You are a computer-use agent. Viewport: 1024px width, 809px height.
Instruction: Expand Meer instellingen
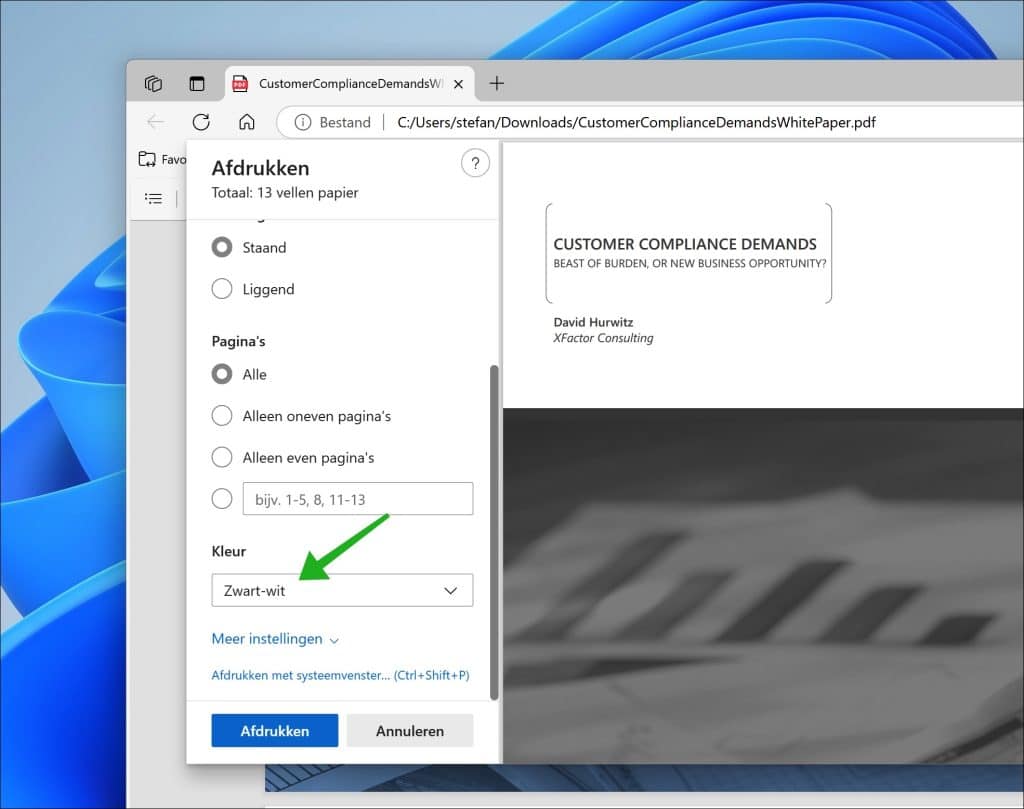pos(275,639)
